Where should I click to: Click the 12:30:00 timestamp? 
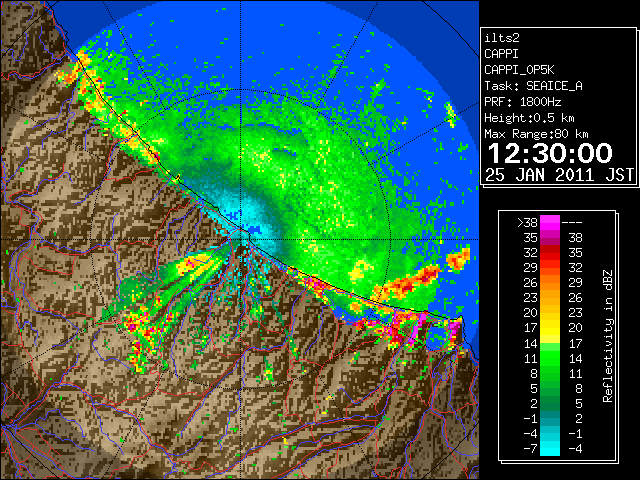[550, 153]
